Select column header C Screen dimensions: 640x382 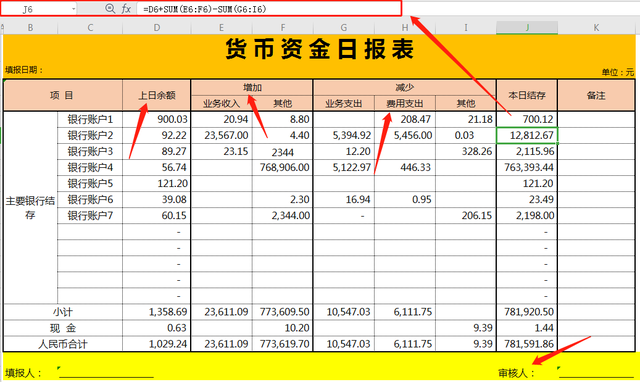(90, 28)
